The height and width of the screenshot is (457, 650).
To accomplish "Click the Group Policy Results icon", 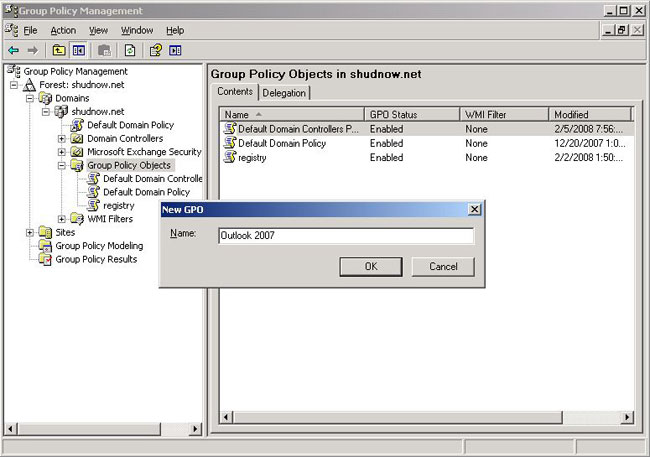I will pyautogui.click(x=45, y=259).
